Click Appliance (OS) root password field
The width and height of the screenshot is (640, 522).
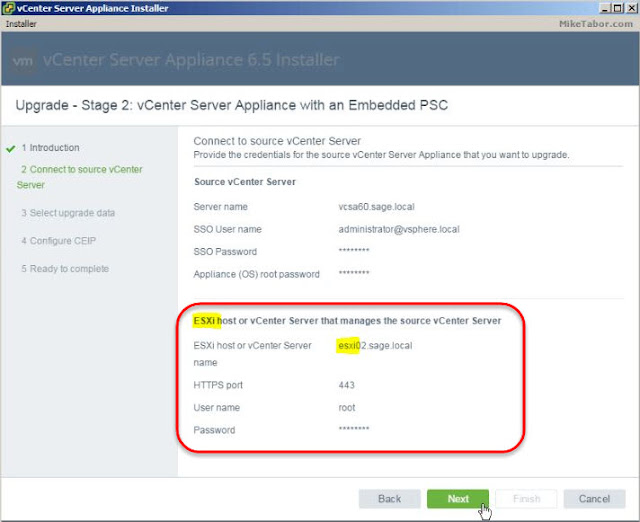click(354, 273)
